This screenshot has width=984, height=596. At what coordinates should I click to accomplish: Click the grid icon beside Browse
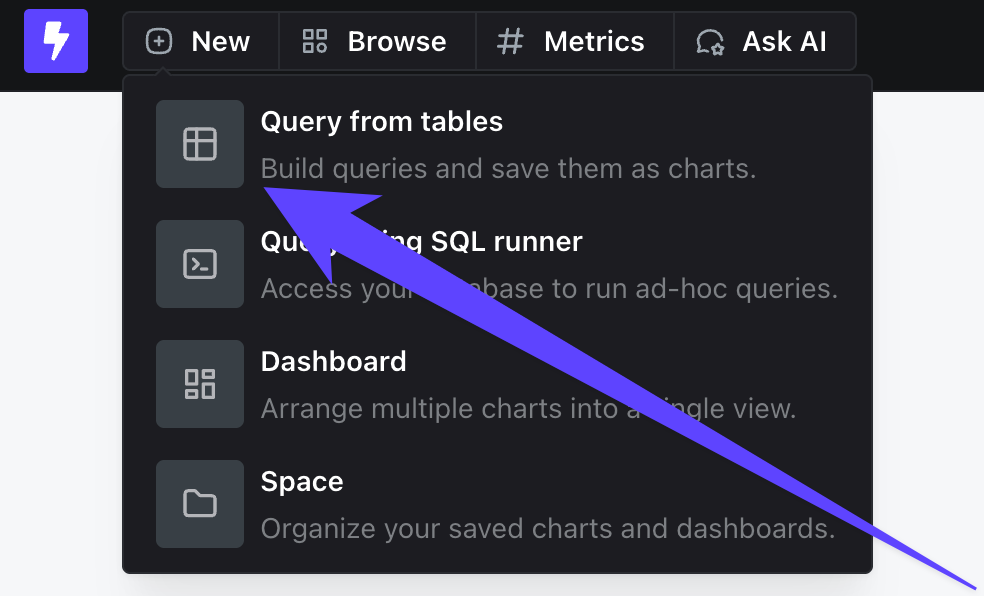314,41
